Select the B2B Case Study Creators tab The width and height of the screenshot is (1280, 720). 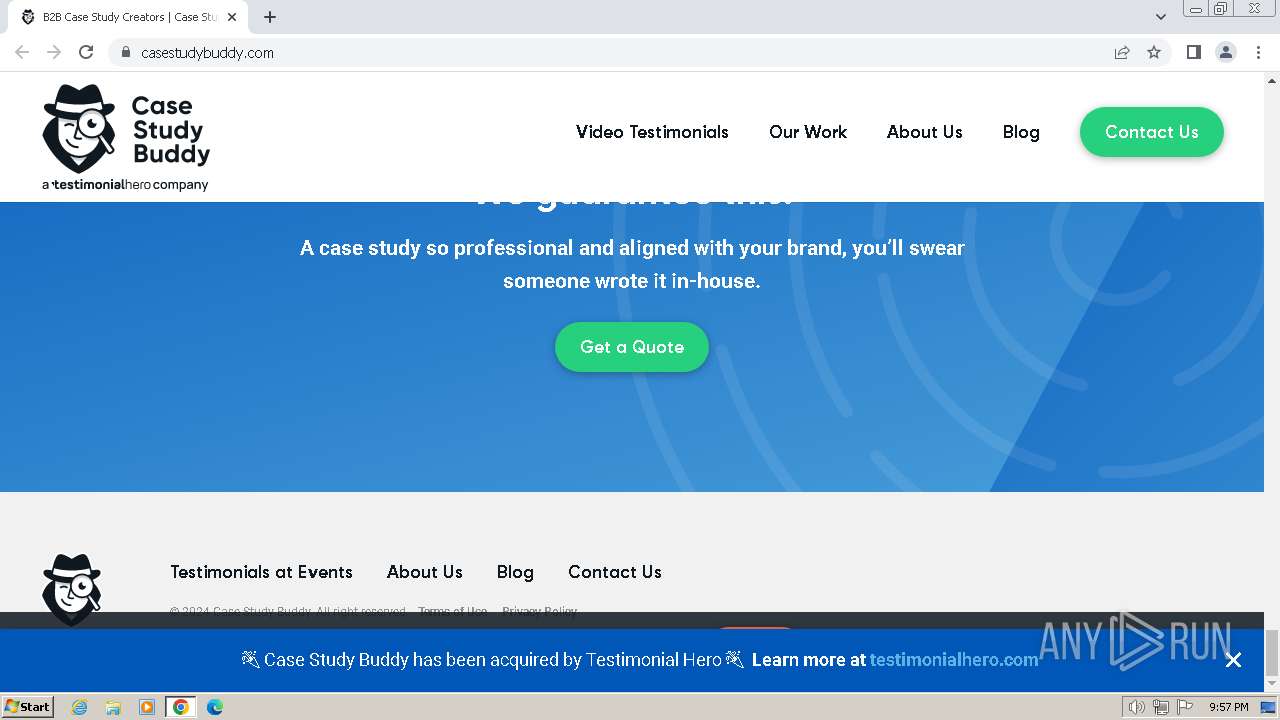click(x=128, y=17)
